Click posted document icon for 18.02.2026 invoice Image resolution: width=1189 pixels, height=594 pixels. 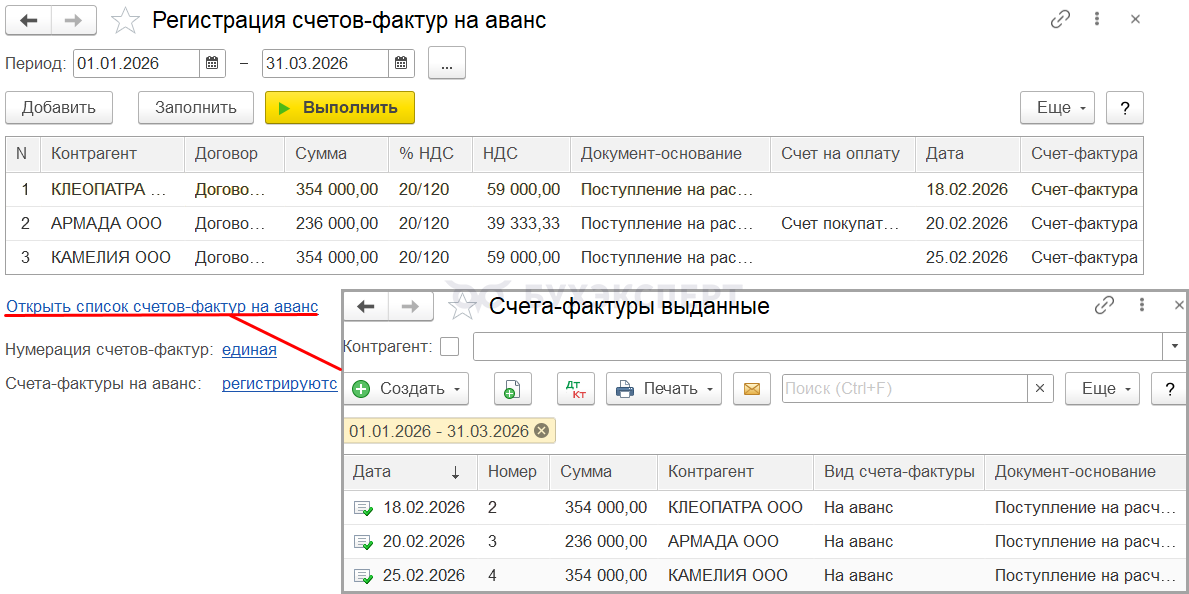coord(364,508)
